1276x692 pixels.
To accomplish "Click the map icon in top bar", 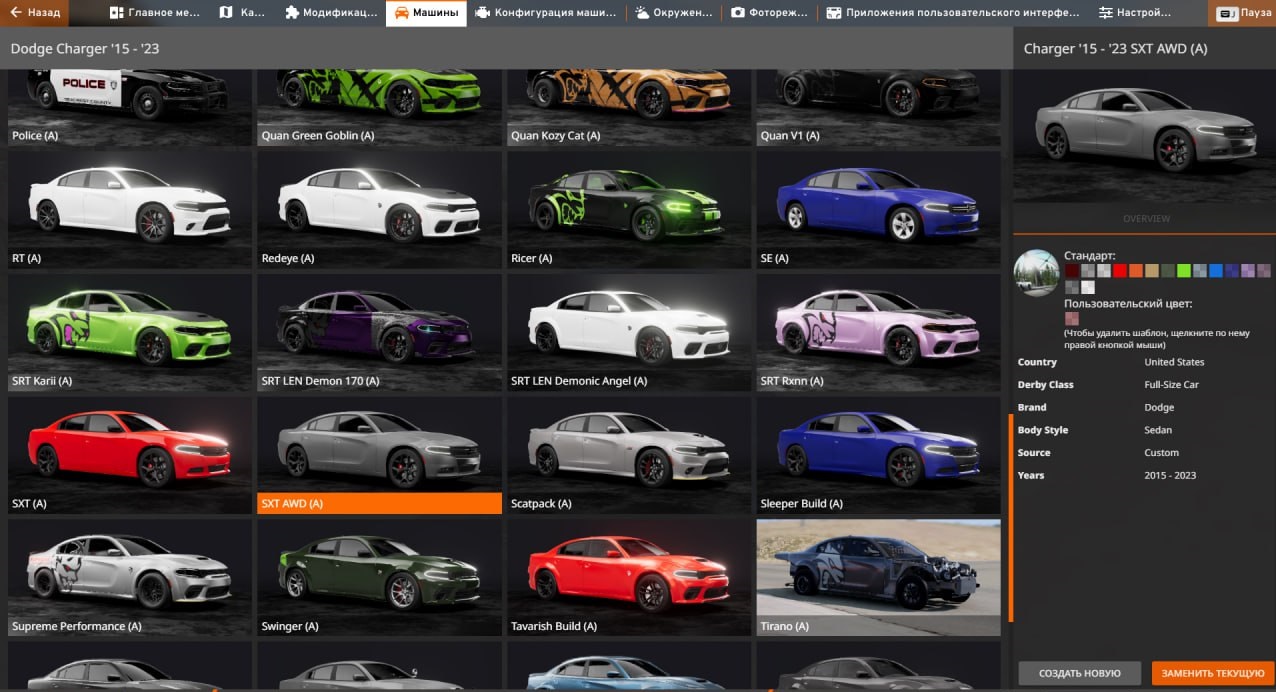I will pyautogui.click(x=225, y=13).
